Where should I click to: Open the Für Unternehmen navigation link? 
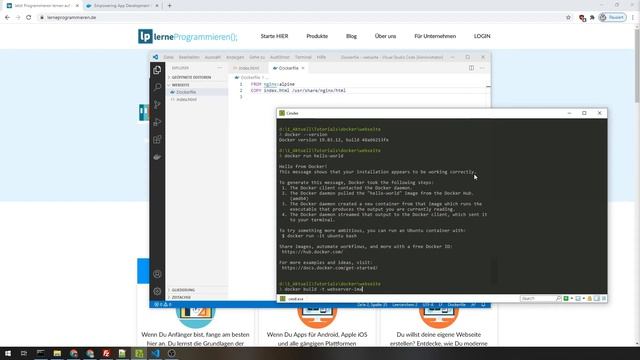[x=435, y=36]
